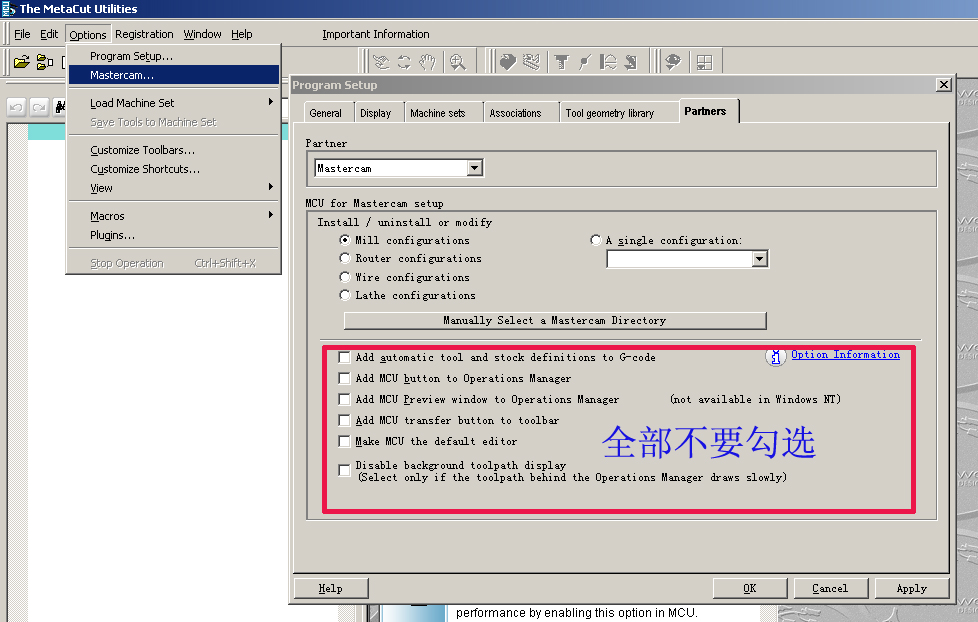Image resolution: width=978 pixels, height=622 pixels.
Task: Open the single configuration dropdown list
Action: coord(759,258)
